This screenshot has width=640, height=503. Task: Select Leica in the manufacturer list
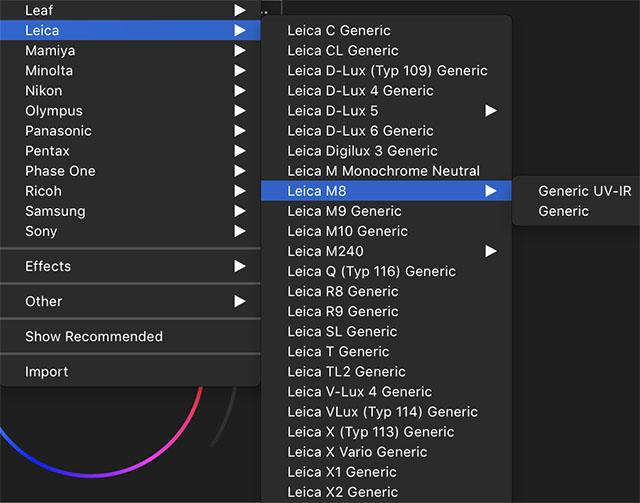(130, 30)
